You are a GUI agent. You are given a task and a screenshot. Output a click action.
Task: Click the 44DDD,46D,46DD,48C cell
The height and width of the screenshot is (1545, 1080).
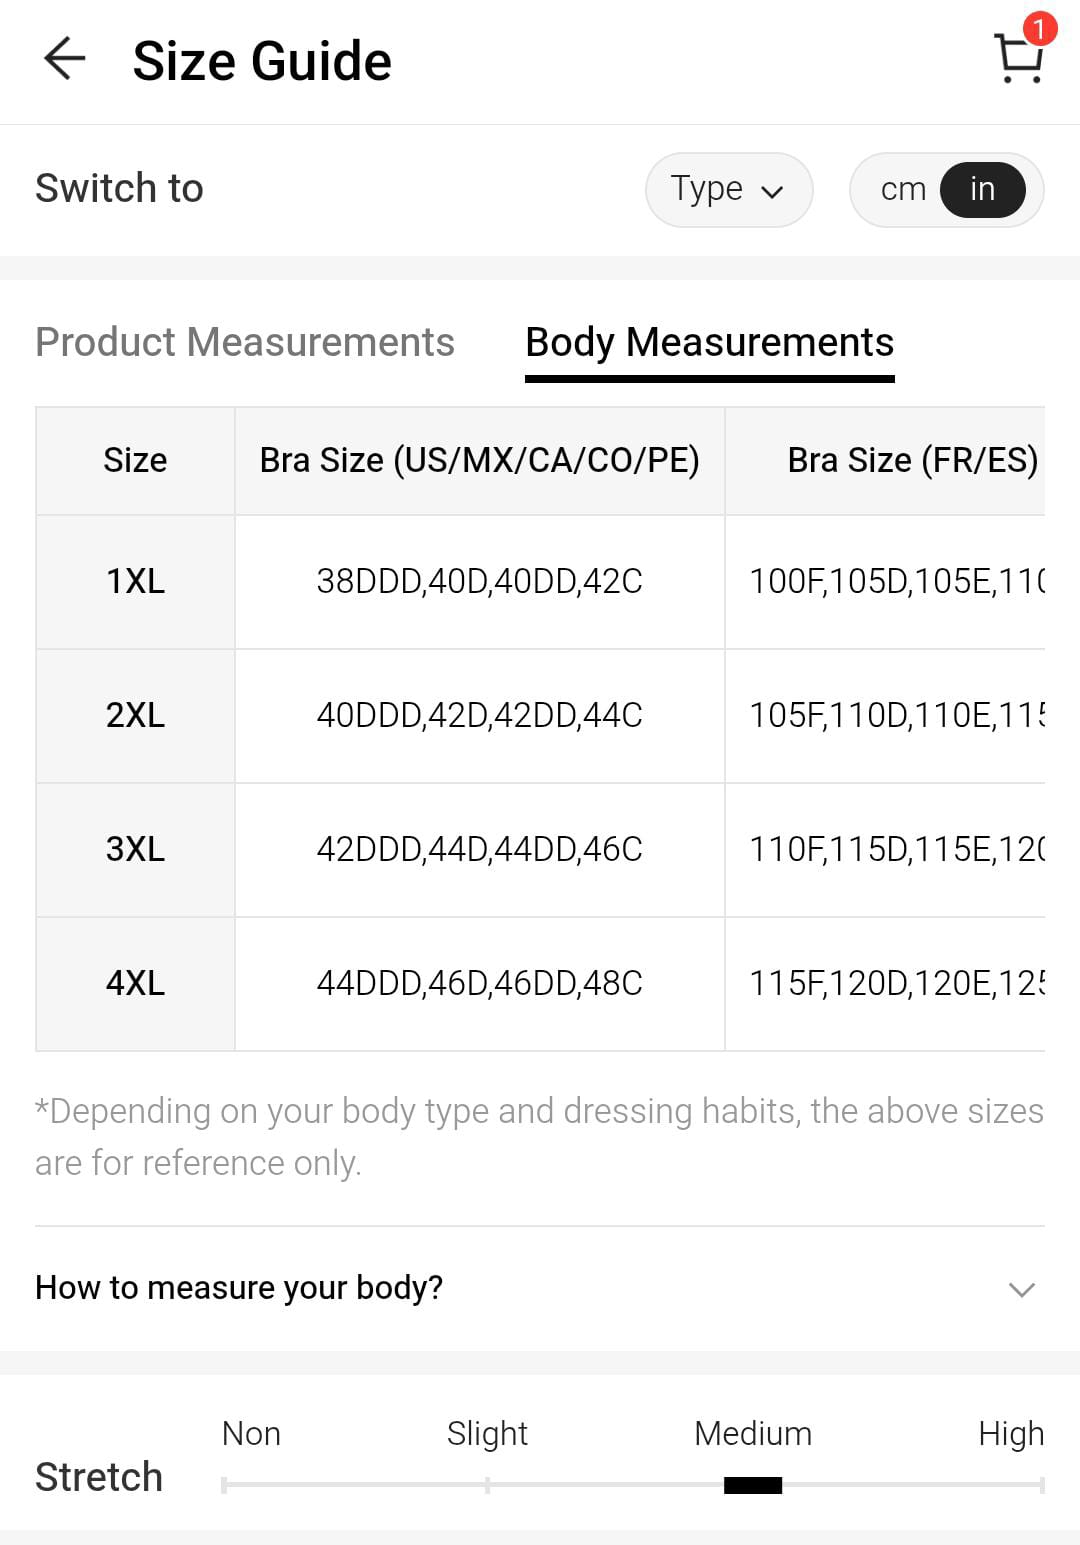[479, 984]
